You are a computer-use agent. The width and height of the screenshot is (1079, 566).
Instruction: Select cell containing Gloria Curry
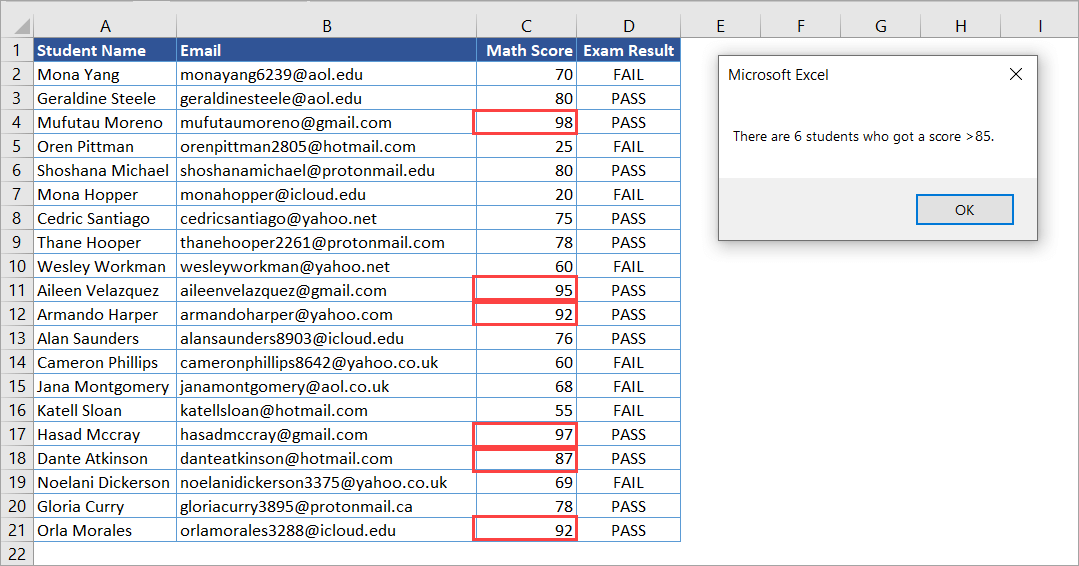pyautogui.click(x=105, y=507)
